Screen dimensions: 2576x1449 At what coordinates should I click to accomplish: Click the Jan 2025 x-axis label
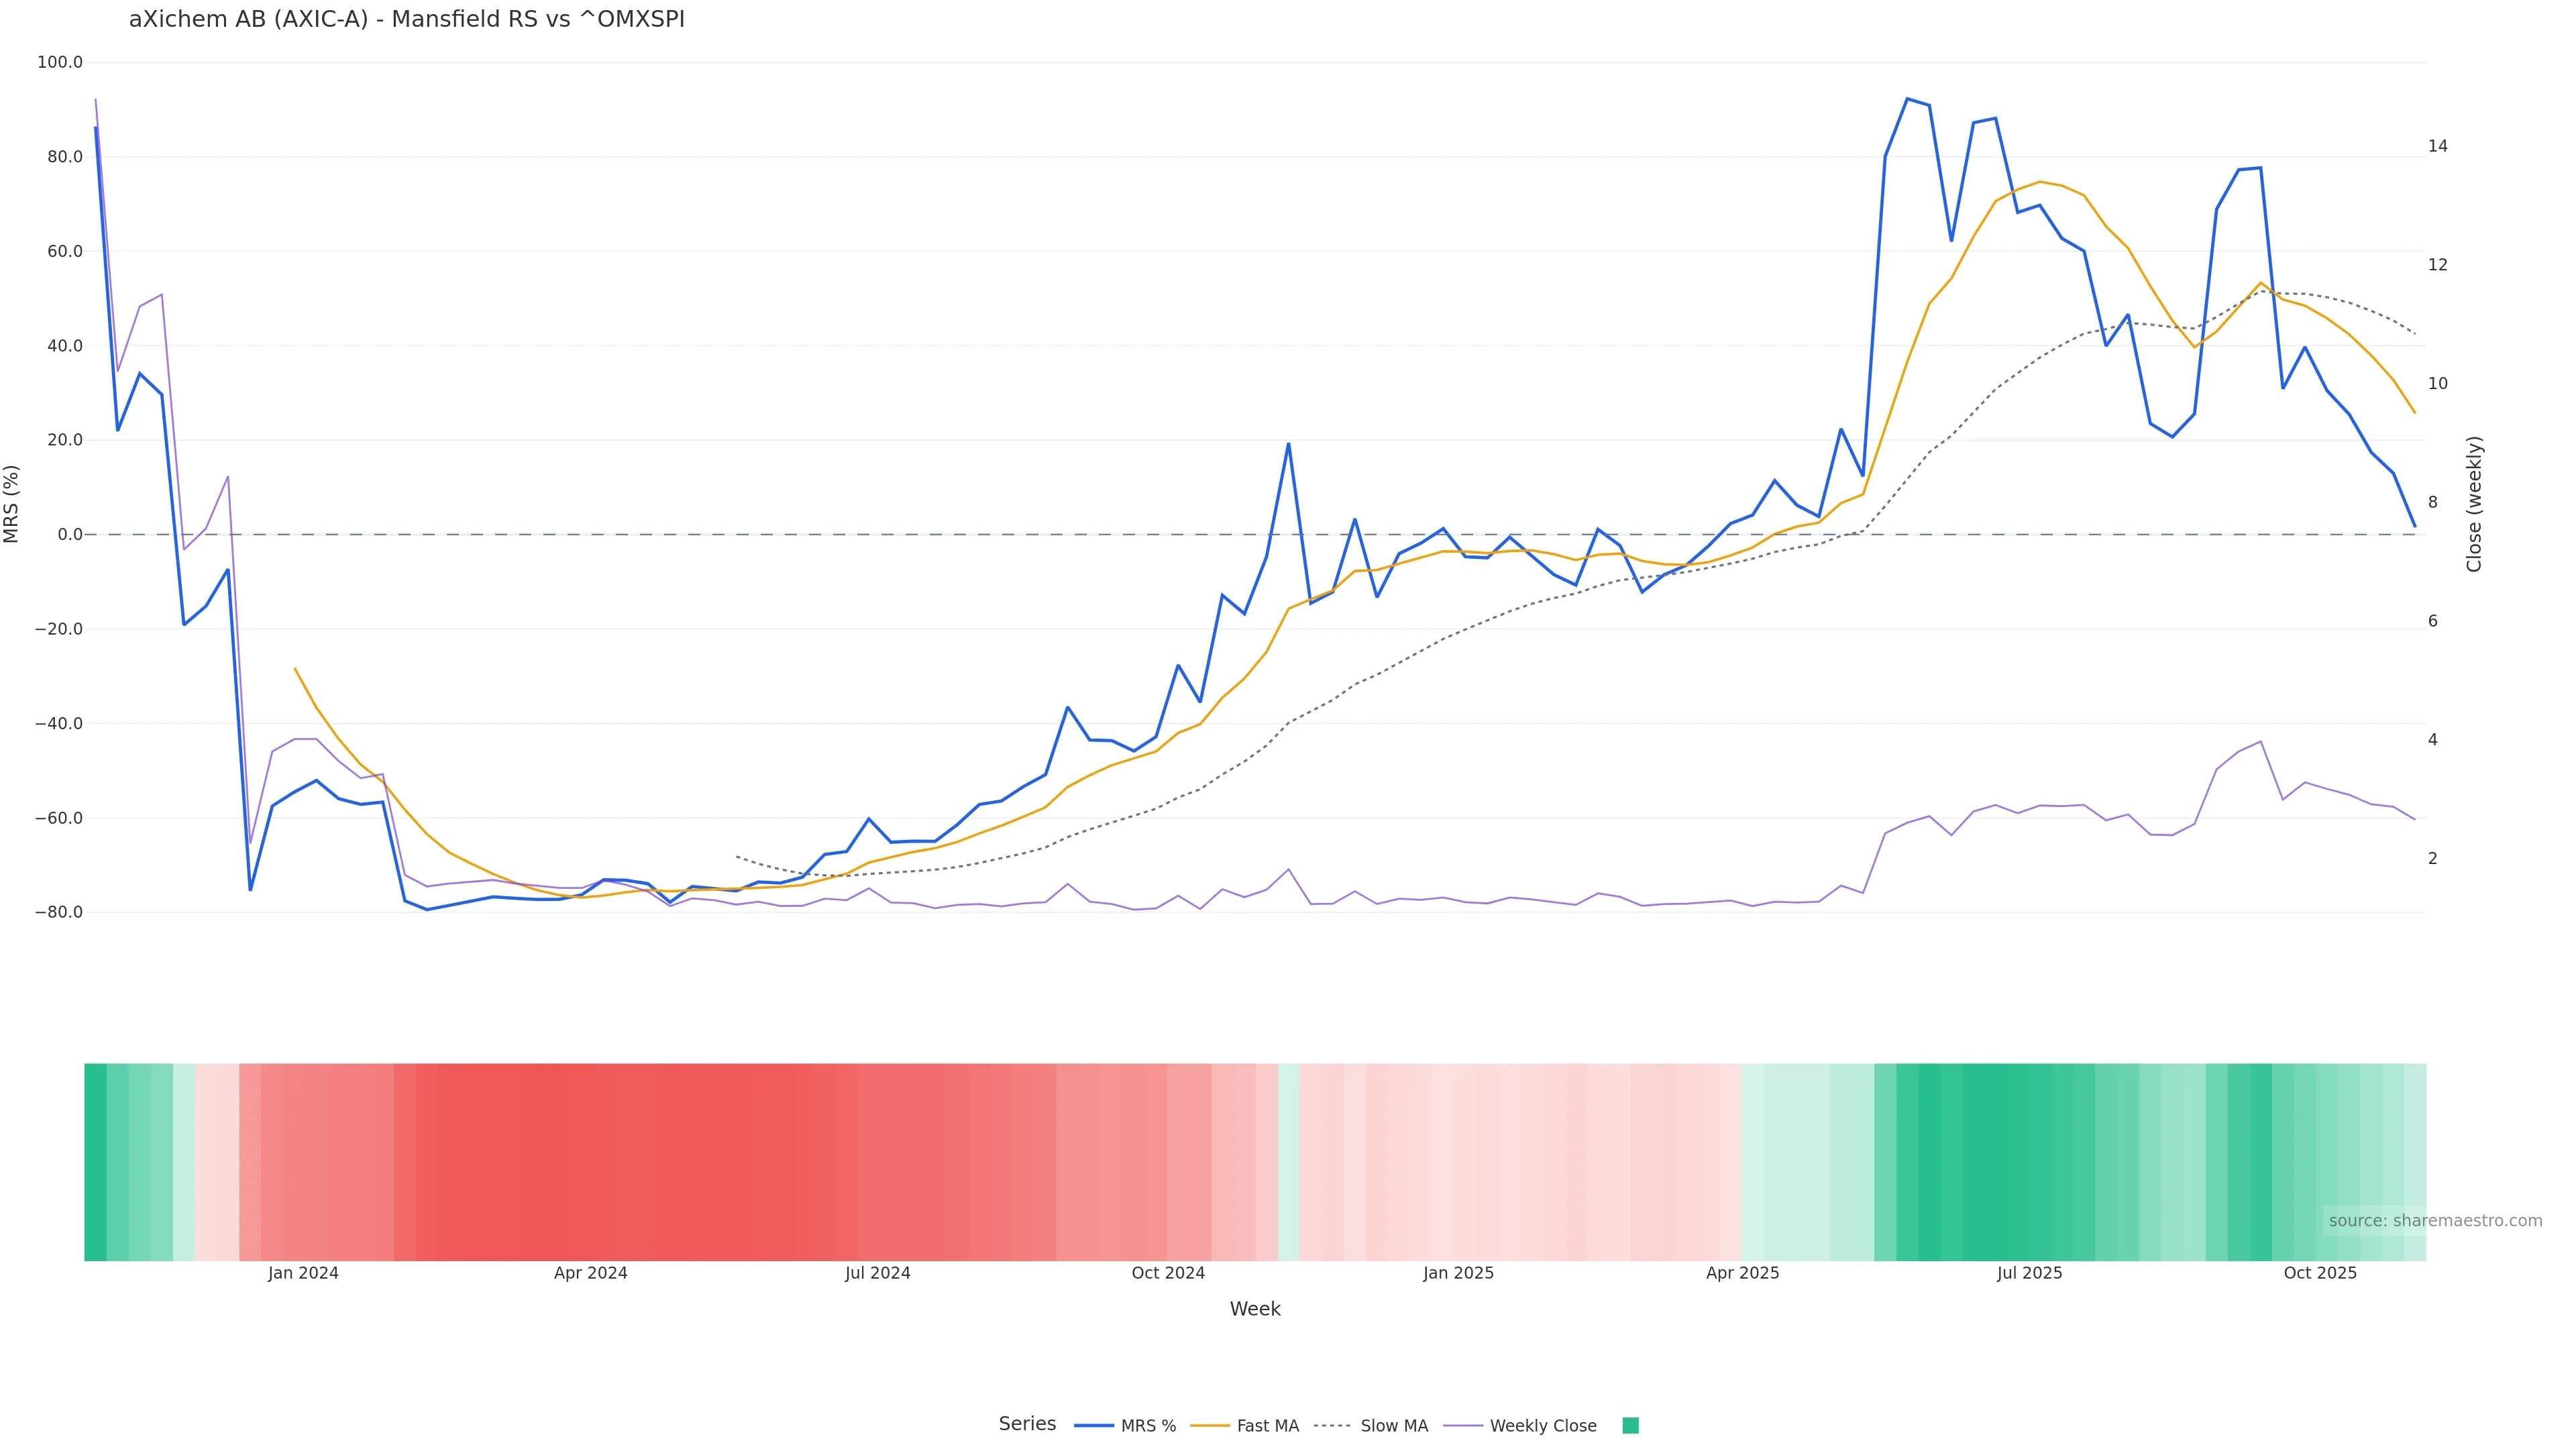(x=1458, y=1273)
